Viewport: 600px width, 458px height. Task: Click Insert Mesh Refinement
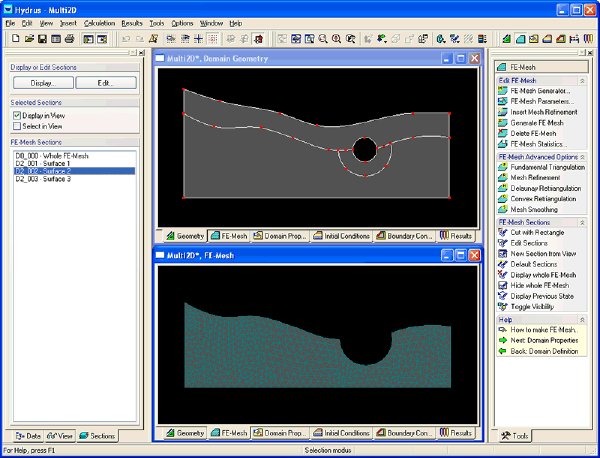click(544, 112)
